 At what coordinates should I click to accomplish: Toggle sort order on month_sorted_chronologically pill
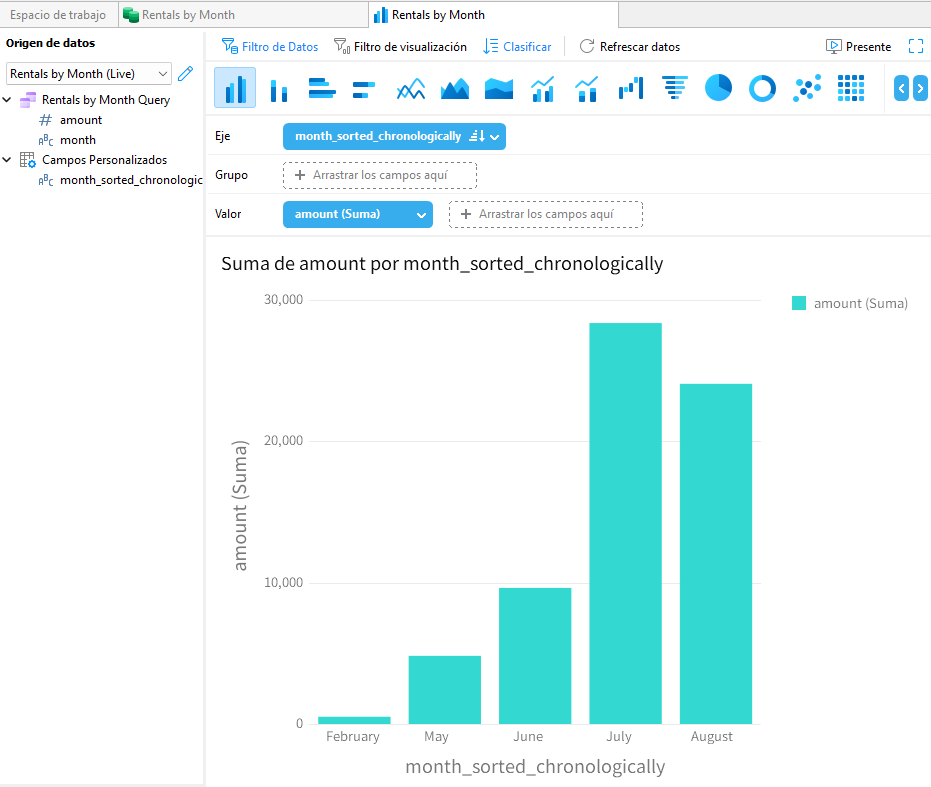476,136
